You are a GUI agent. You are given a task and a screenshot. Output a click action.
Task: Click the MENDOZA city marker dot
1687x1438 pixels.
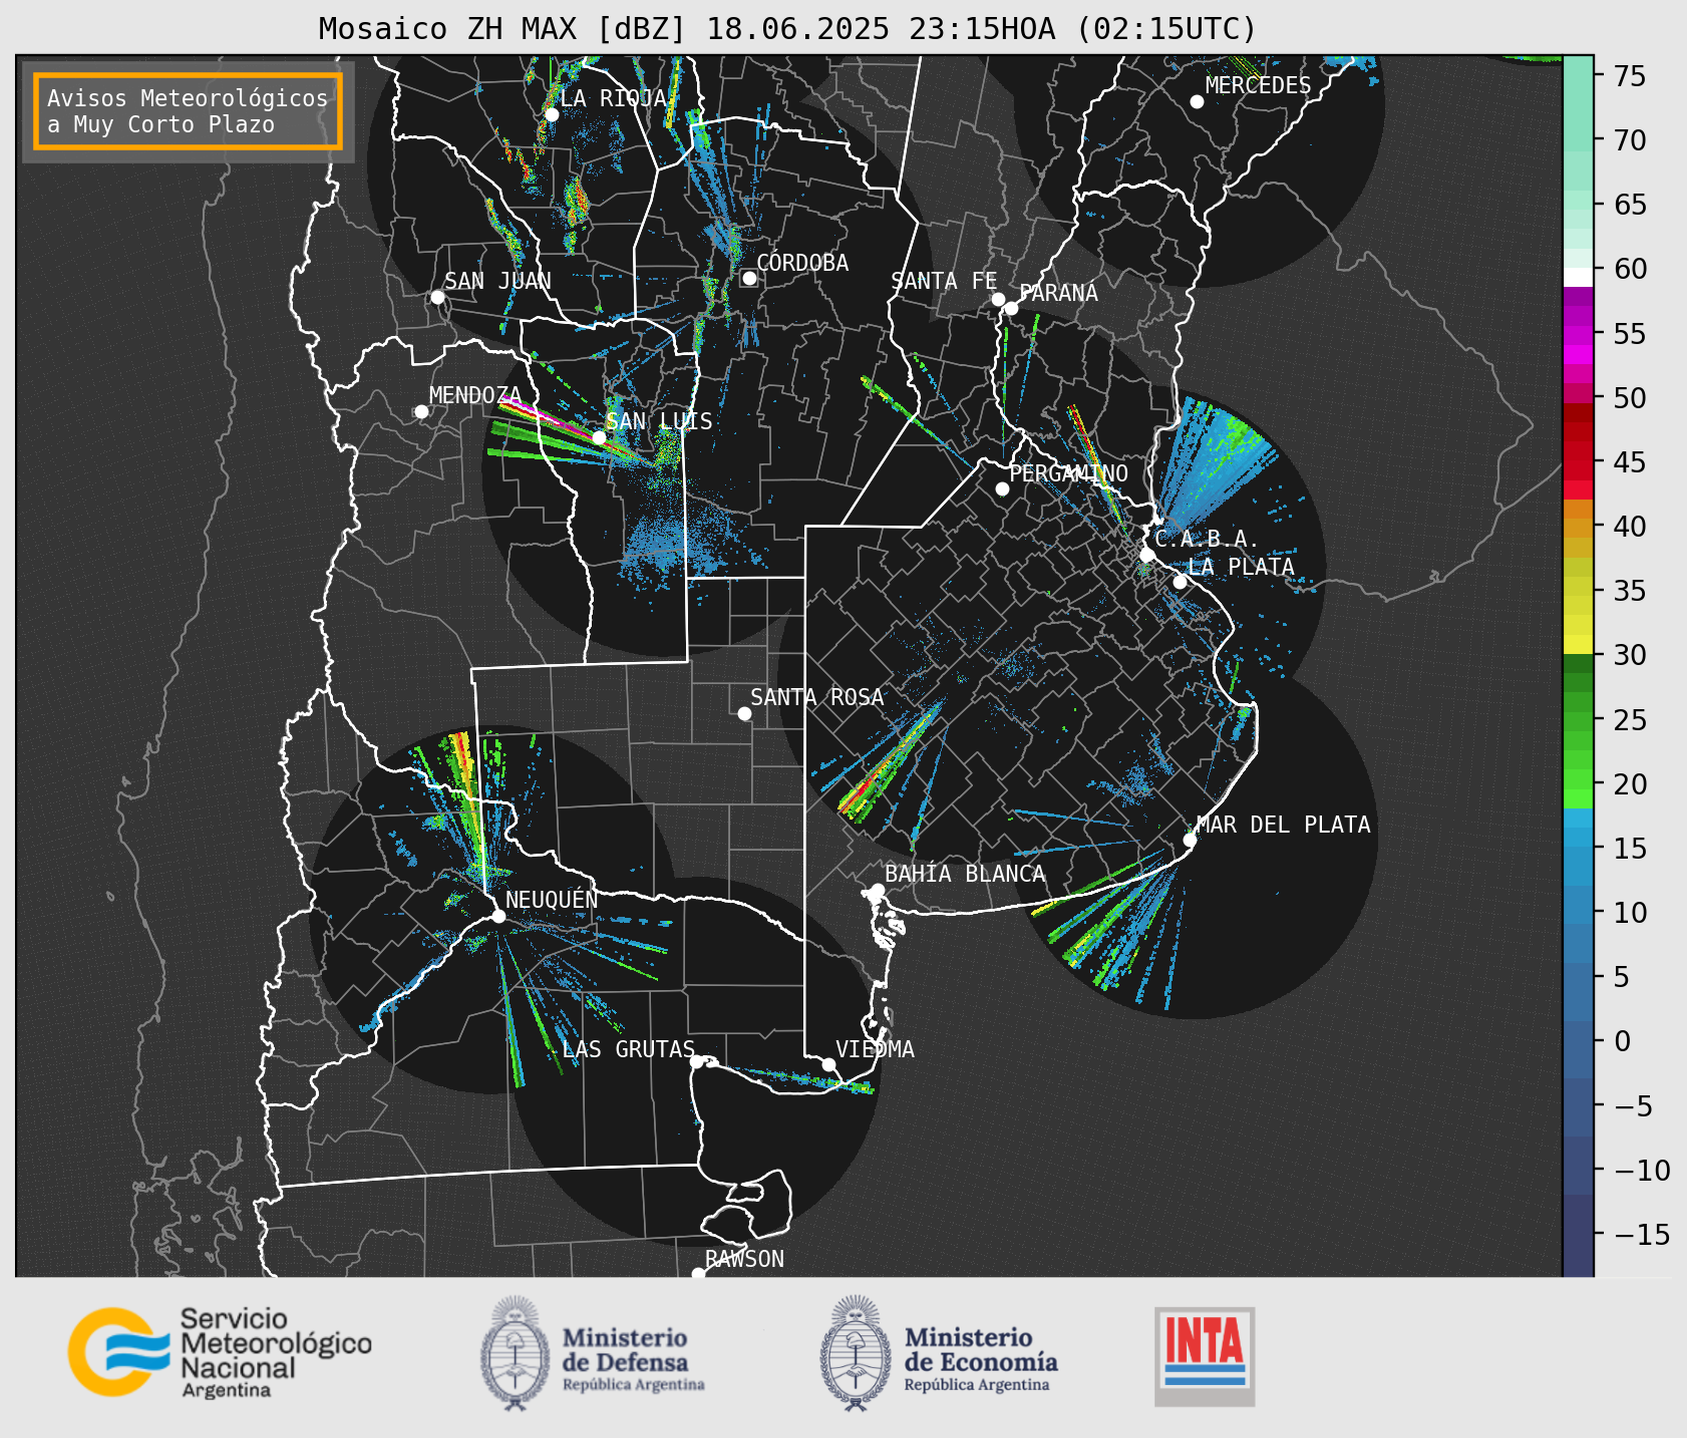click(421, 411)
